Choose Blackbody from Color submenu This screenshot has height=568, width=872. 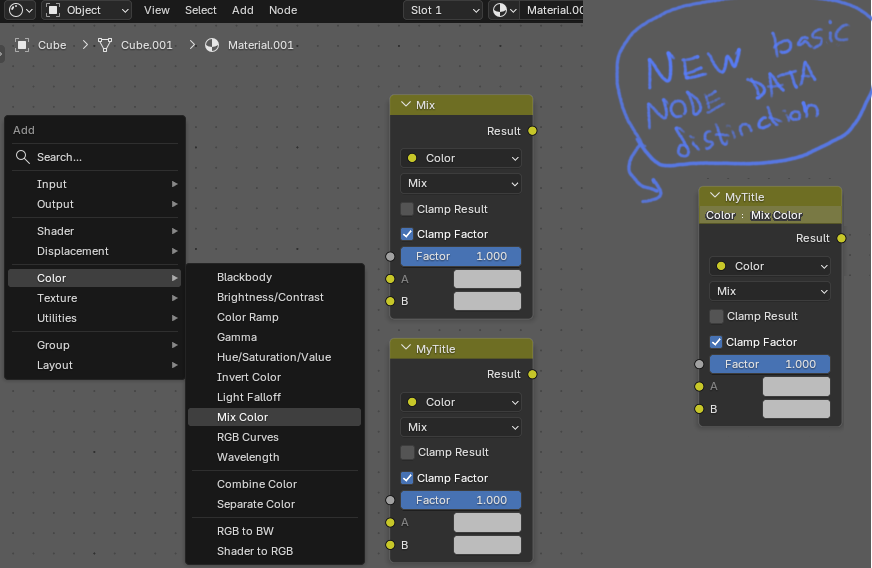[275, 277]
